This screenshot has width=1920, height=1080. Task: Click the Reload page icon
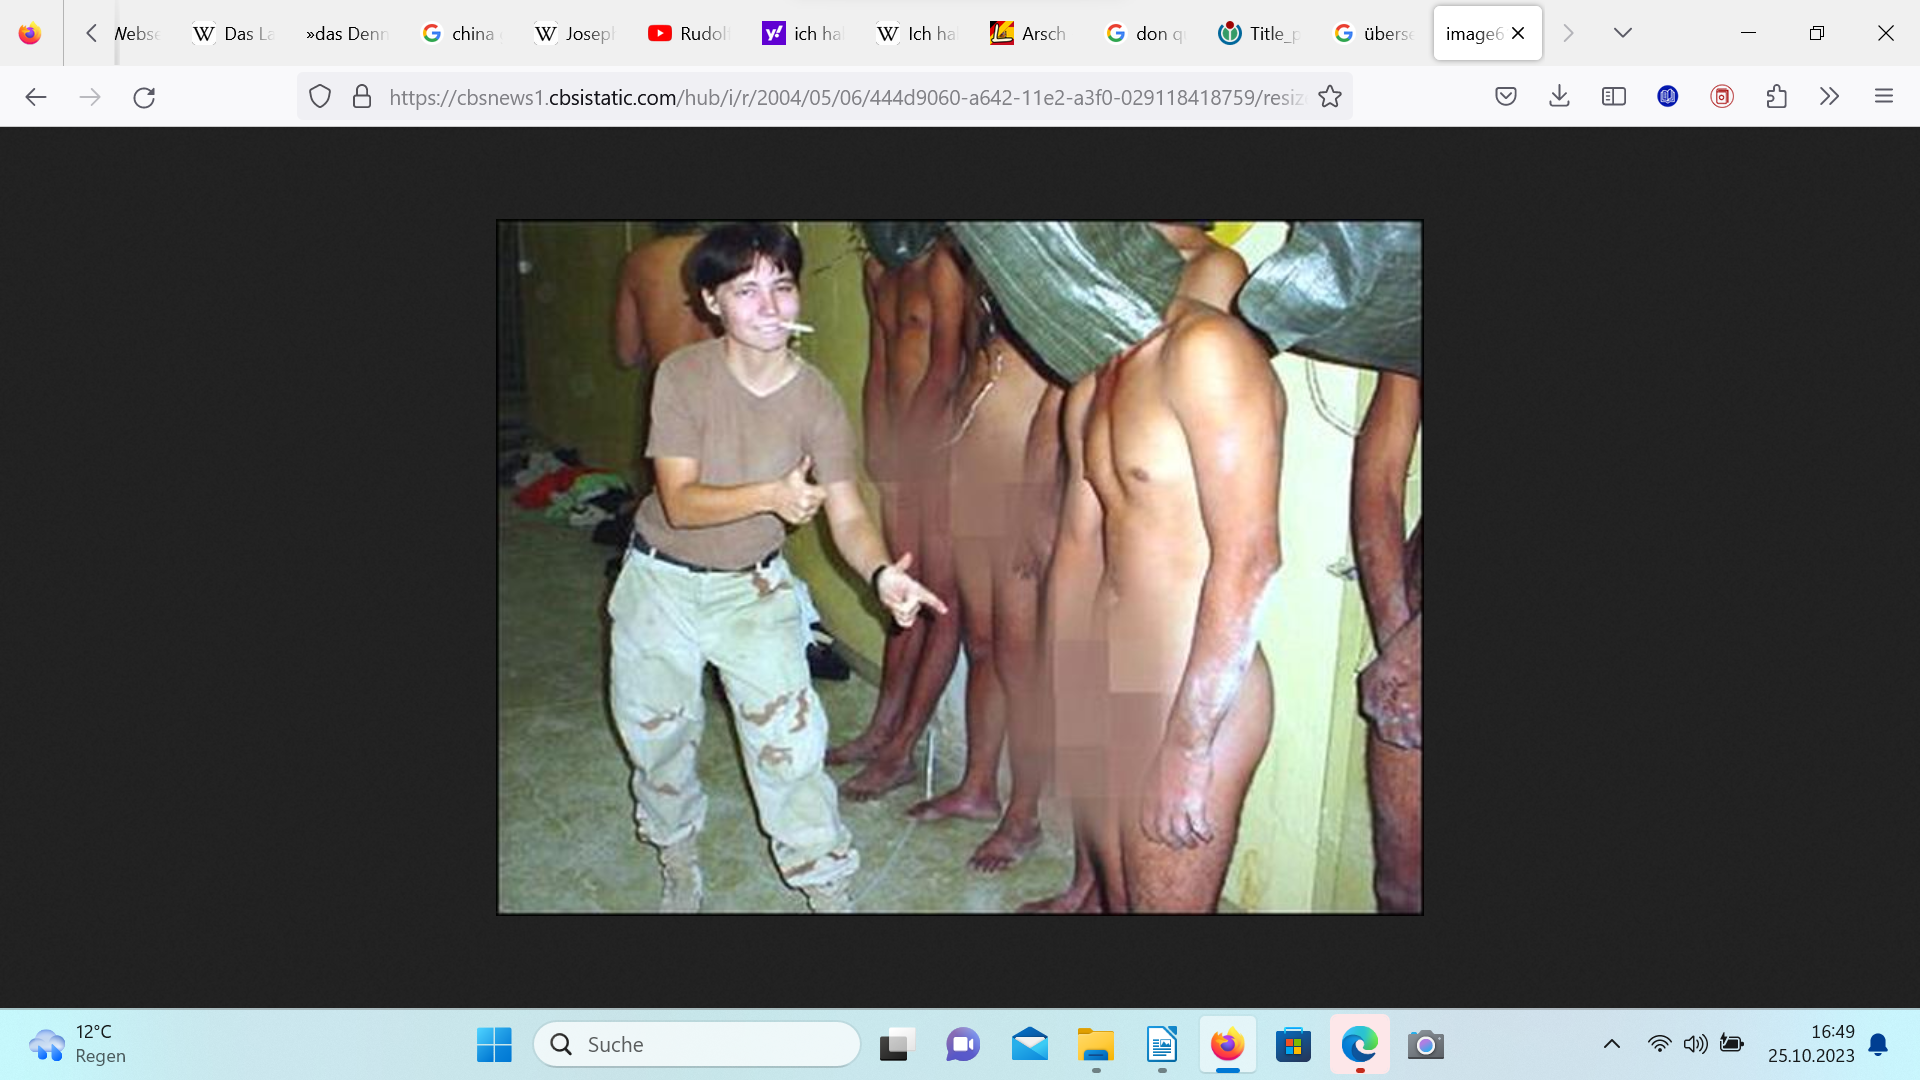tap(144, 97)
